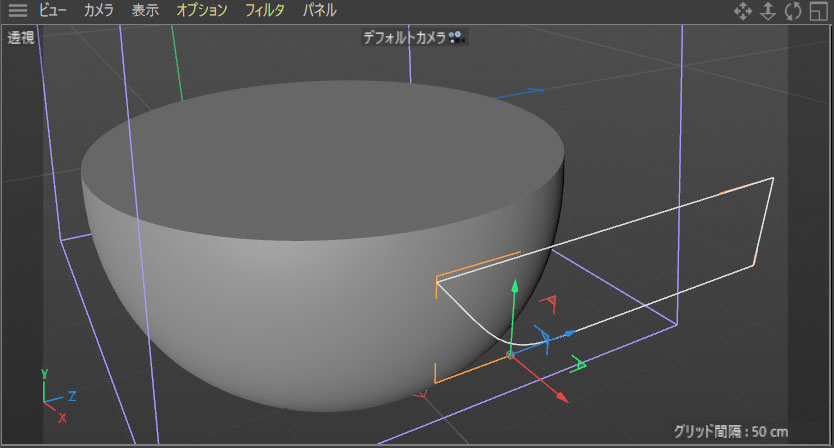Expand the オプション dropdown menu
Image resolution: width=834 pixels, height=448 pixels.
[201, 11]
